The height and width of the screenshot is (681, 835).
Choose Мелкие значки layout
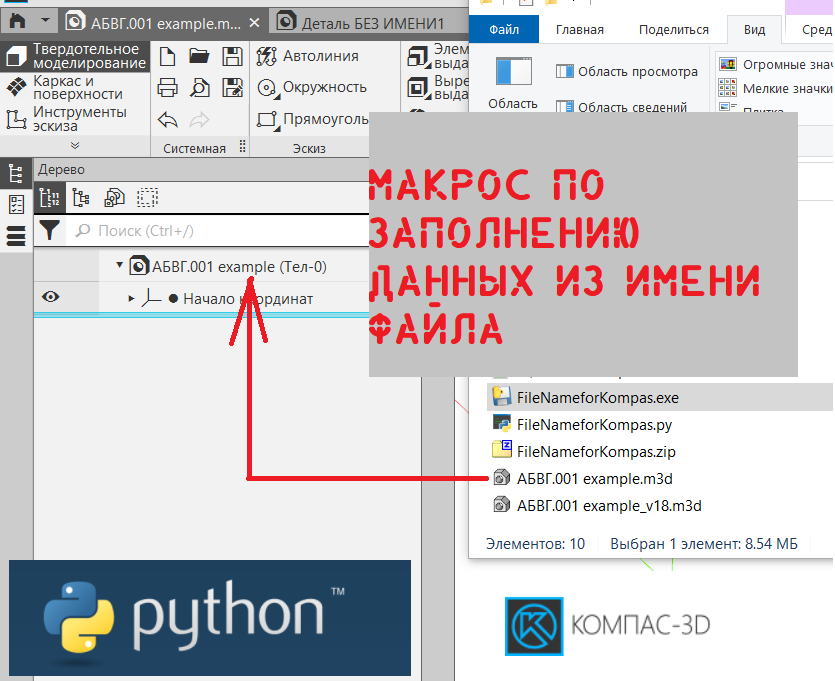pyautogui.click(x=775, y=88)
